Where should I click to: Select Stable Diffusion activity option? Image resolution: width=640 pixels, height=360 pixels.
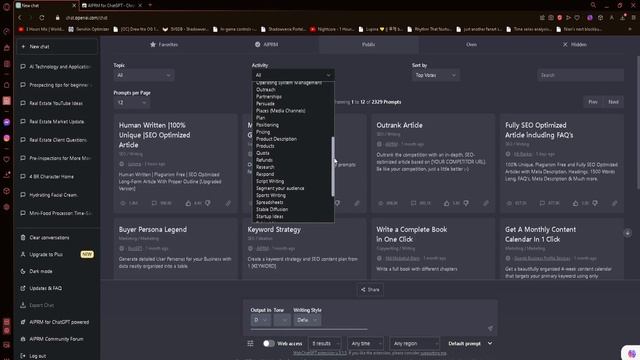coord(272,209)
